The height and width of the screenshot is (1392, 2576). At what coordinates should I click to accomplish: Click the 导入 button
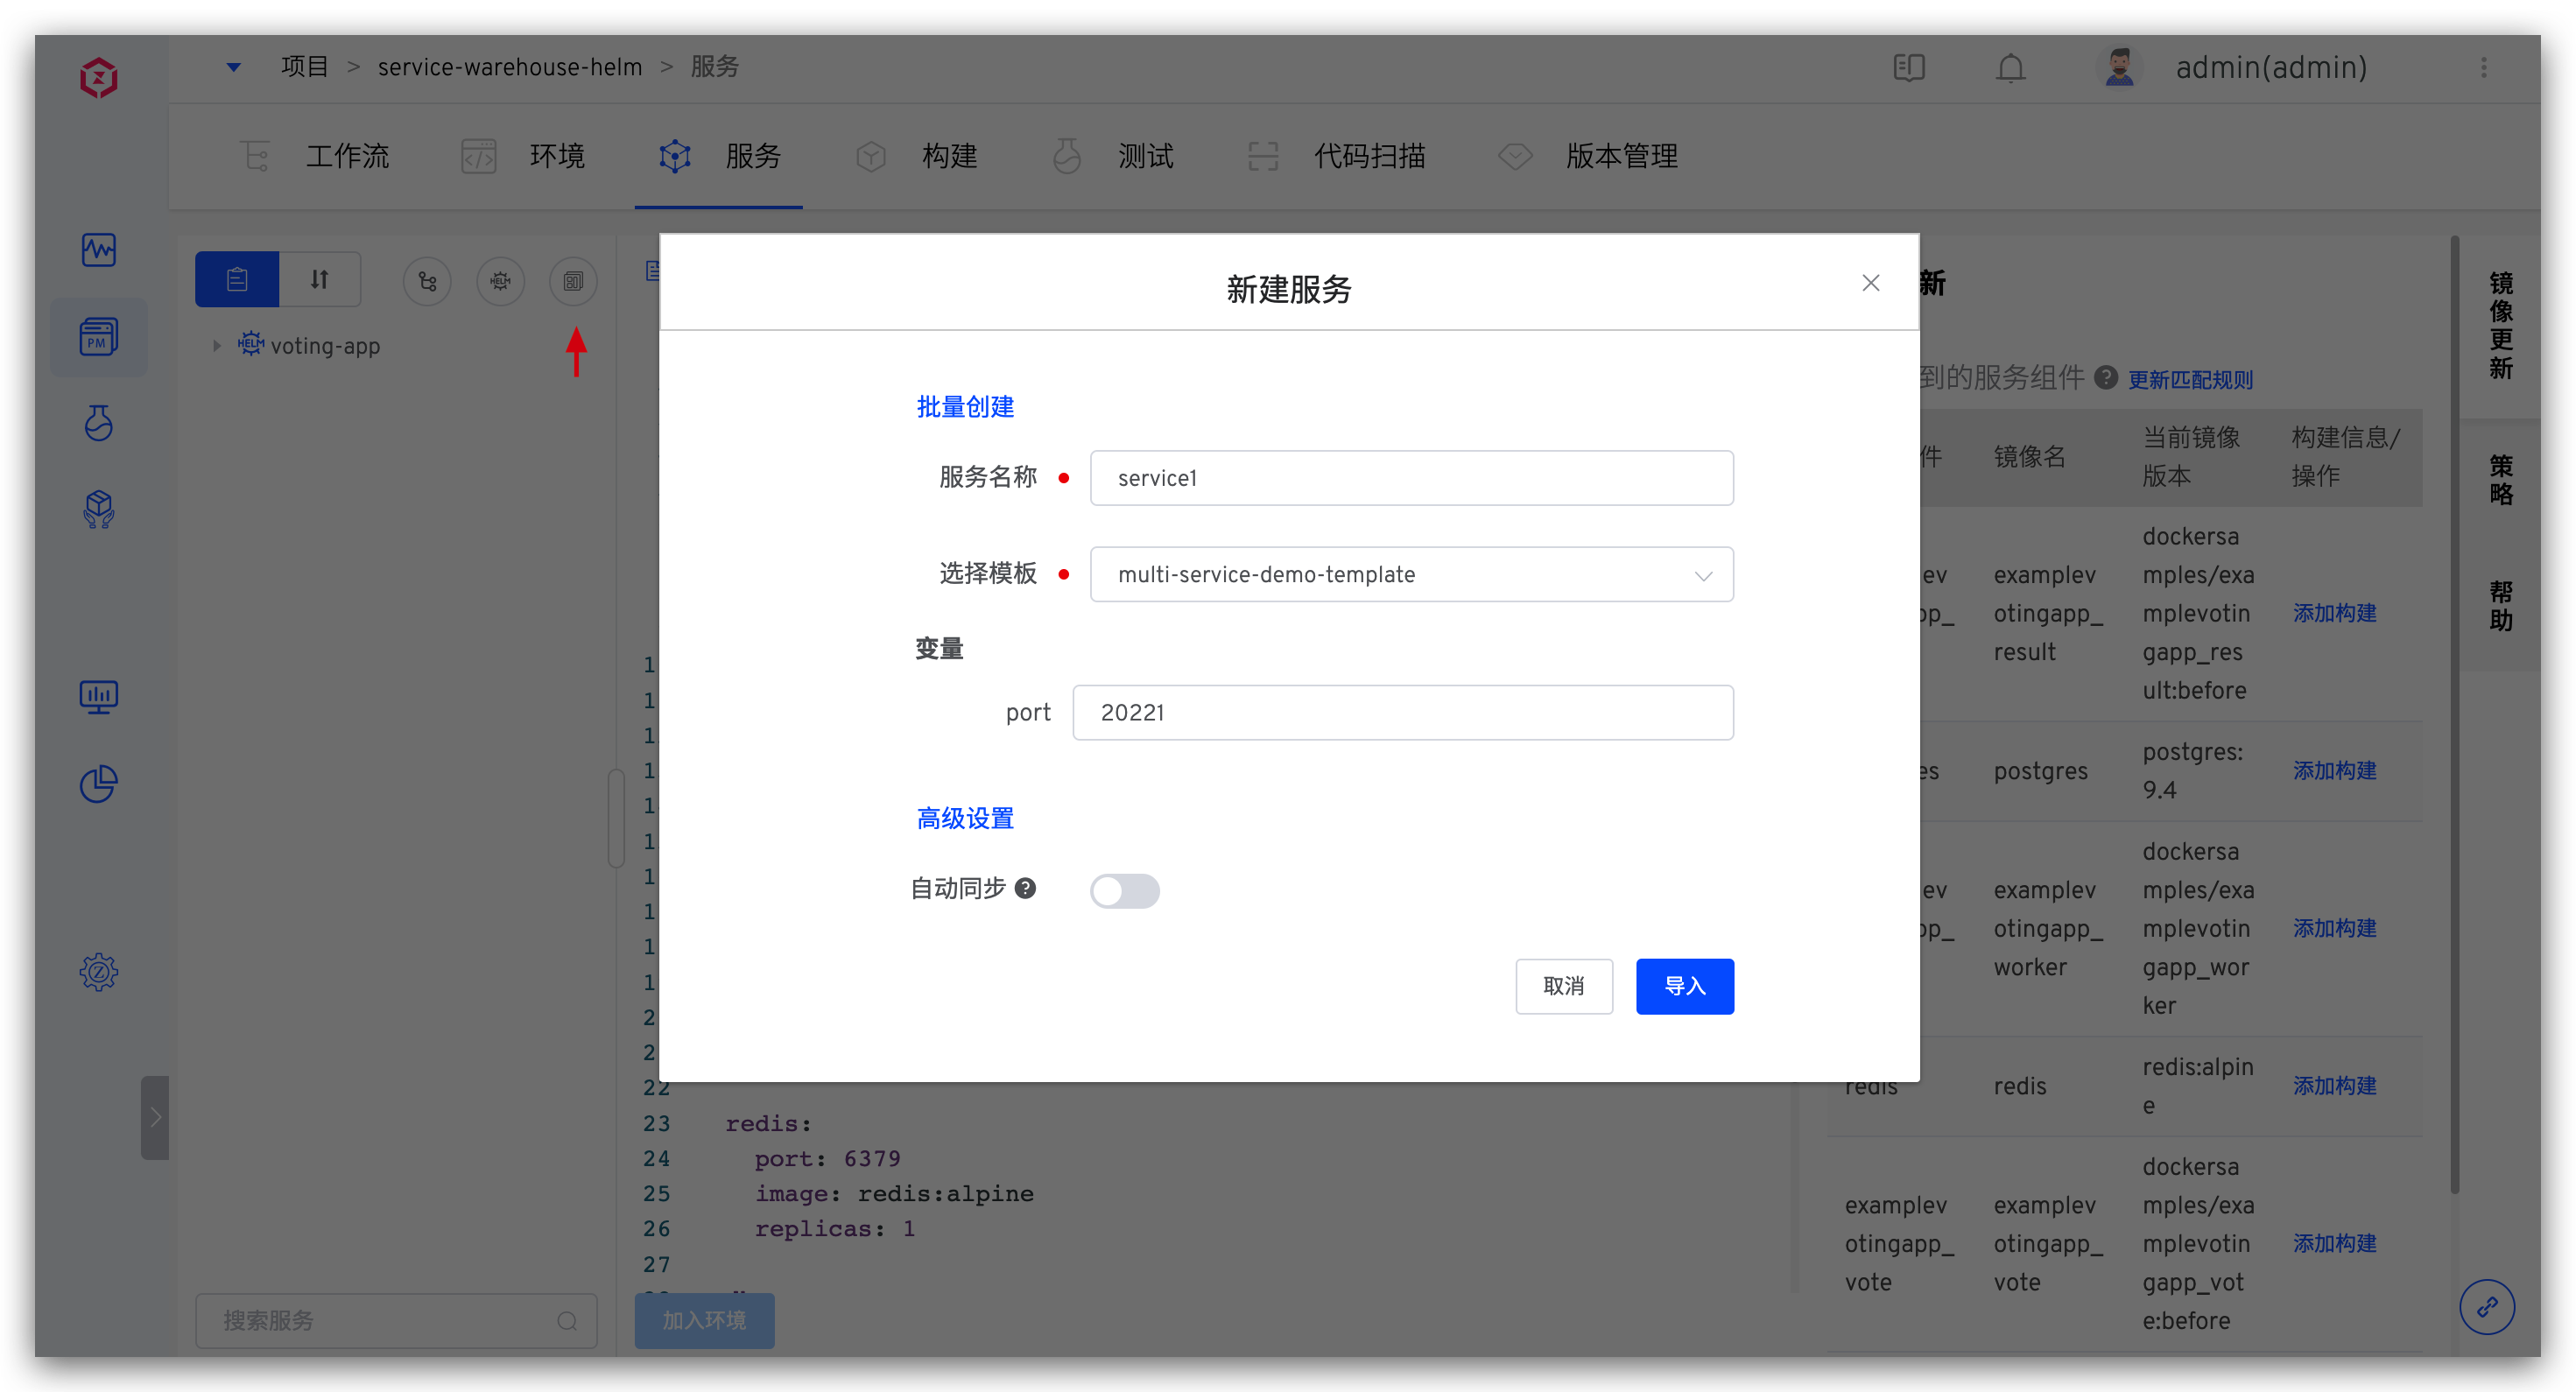(x=1684, y=986)
